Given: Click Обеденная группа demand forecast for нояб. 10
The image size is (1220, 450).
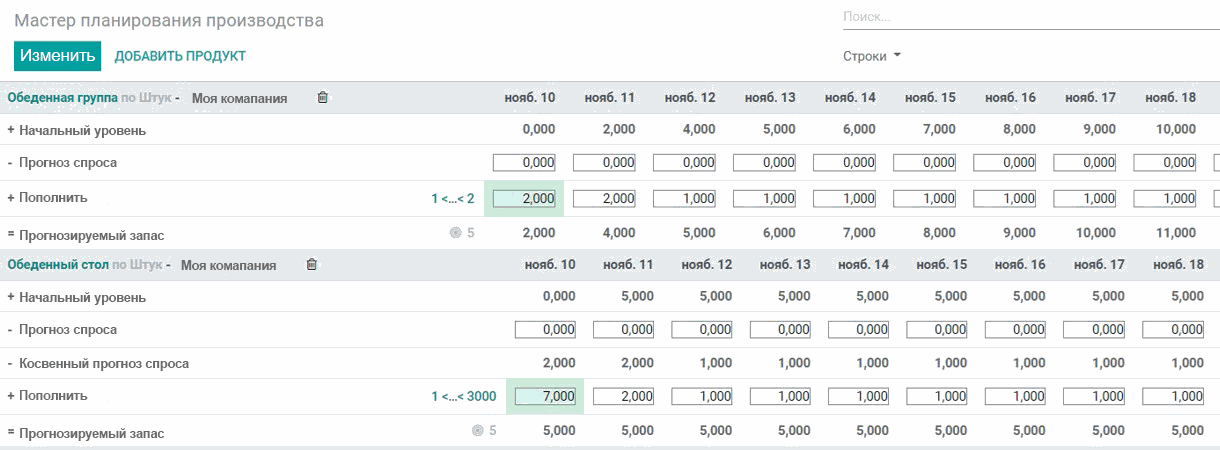Looking at the screenshot, I should click(525, 163).
